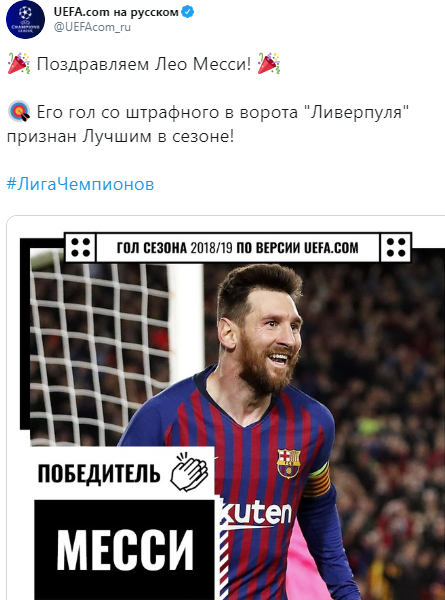Open the UEFA Champions League profile avatar
Screen dimensions: 445x600
tap(25, 20)
